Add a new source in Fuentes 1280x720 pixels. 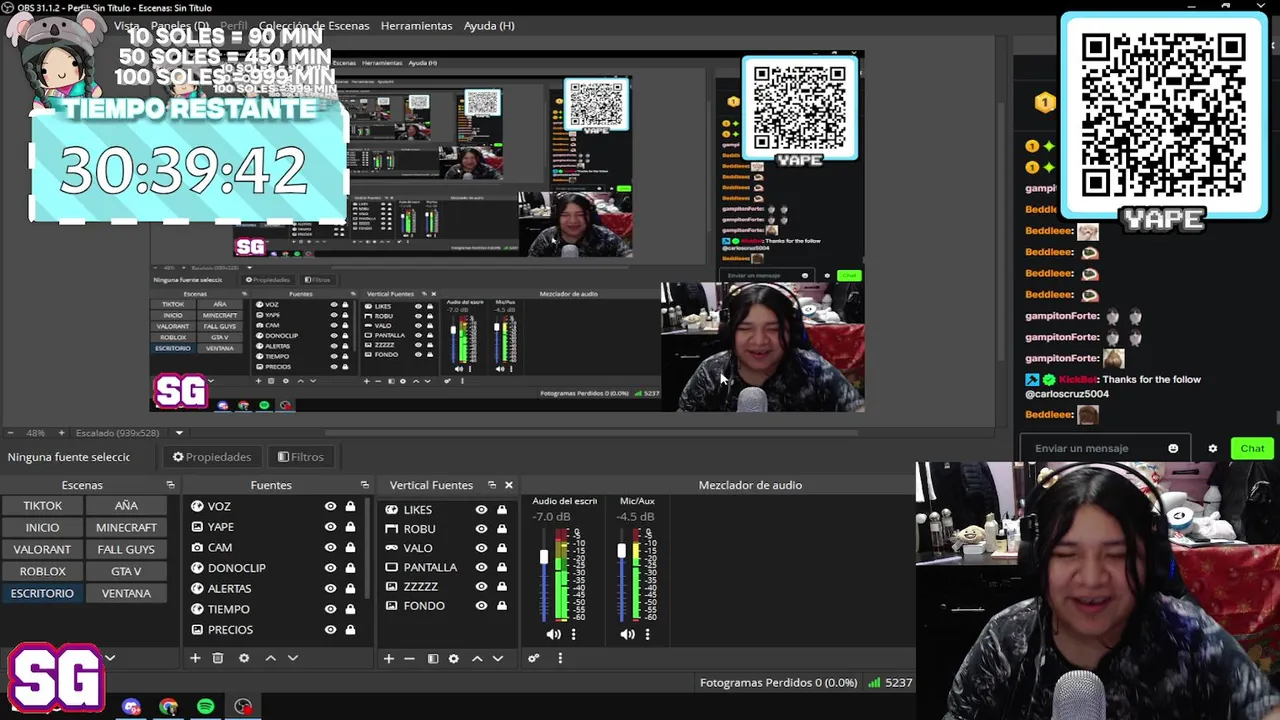coord(195,658)
